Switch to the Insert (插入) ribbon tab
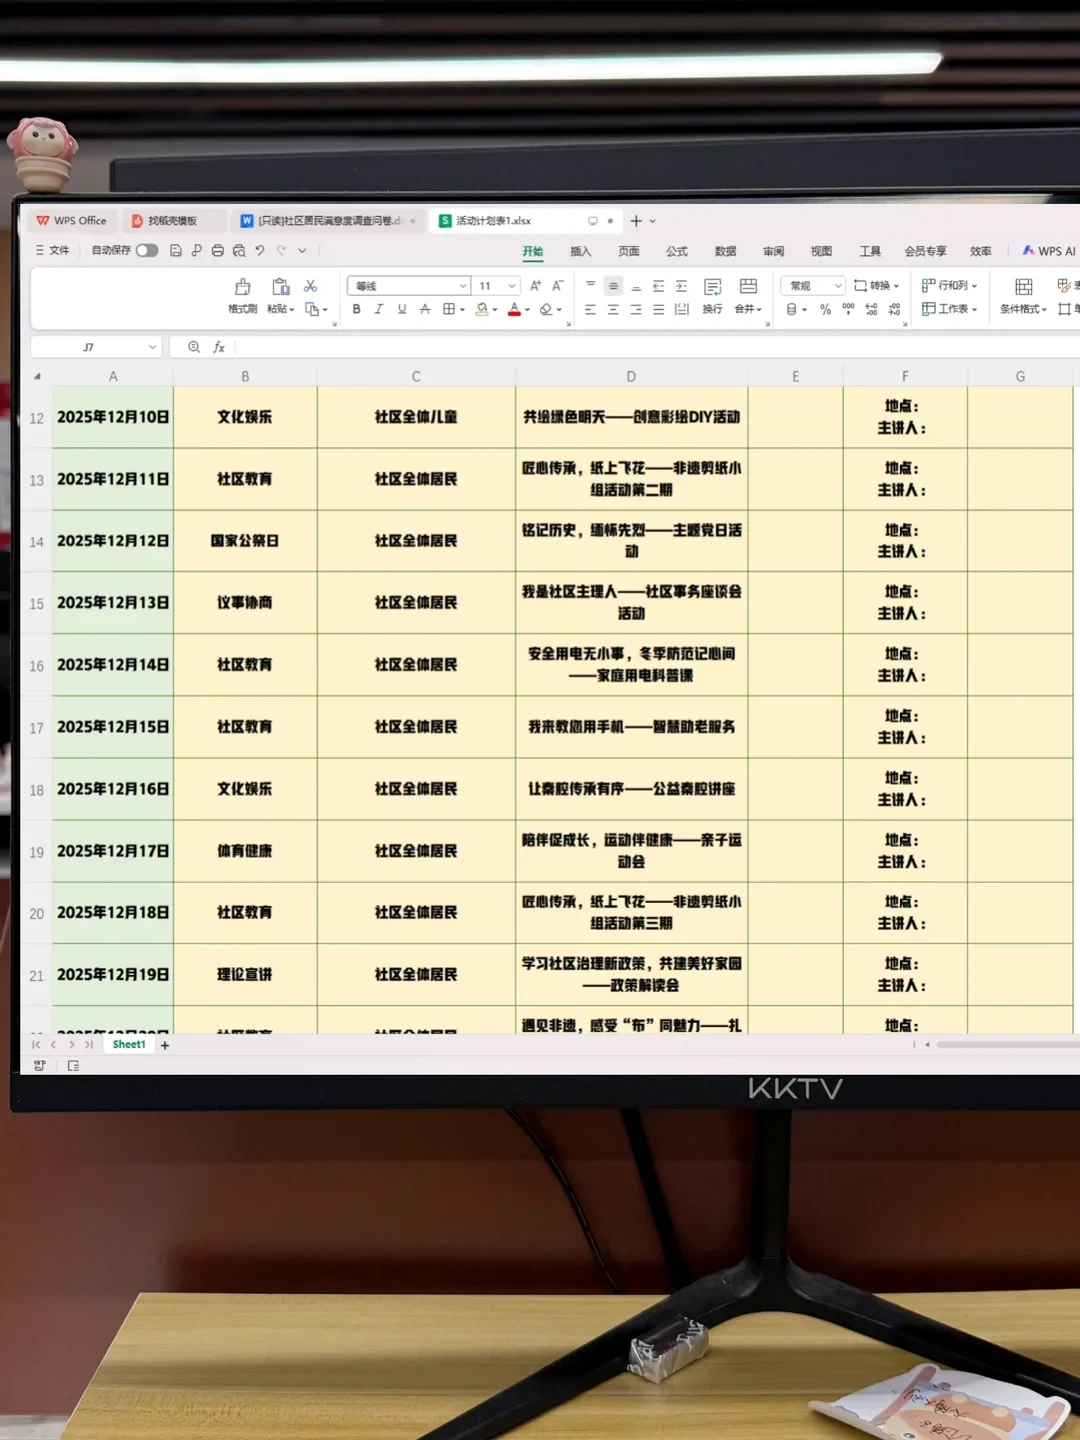The height and width of the screenshot is (1440, 1080). [x=580, y=251]
